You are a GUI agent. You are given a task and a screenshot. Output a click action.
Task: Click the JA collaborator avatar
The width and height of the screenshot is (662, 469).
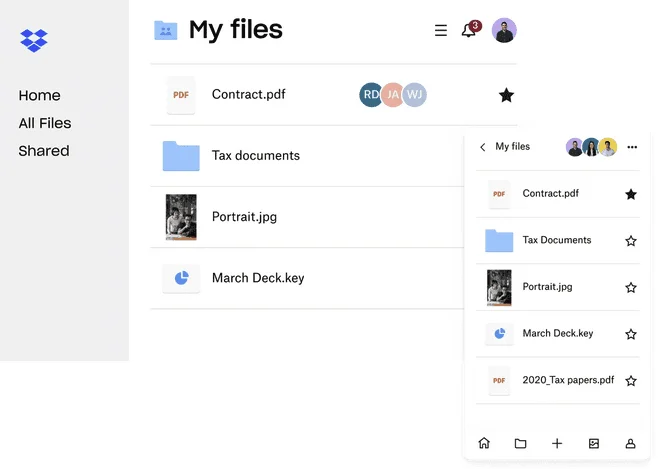393,95
